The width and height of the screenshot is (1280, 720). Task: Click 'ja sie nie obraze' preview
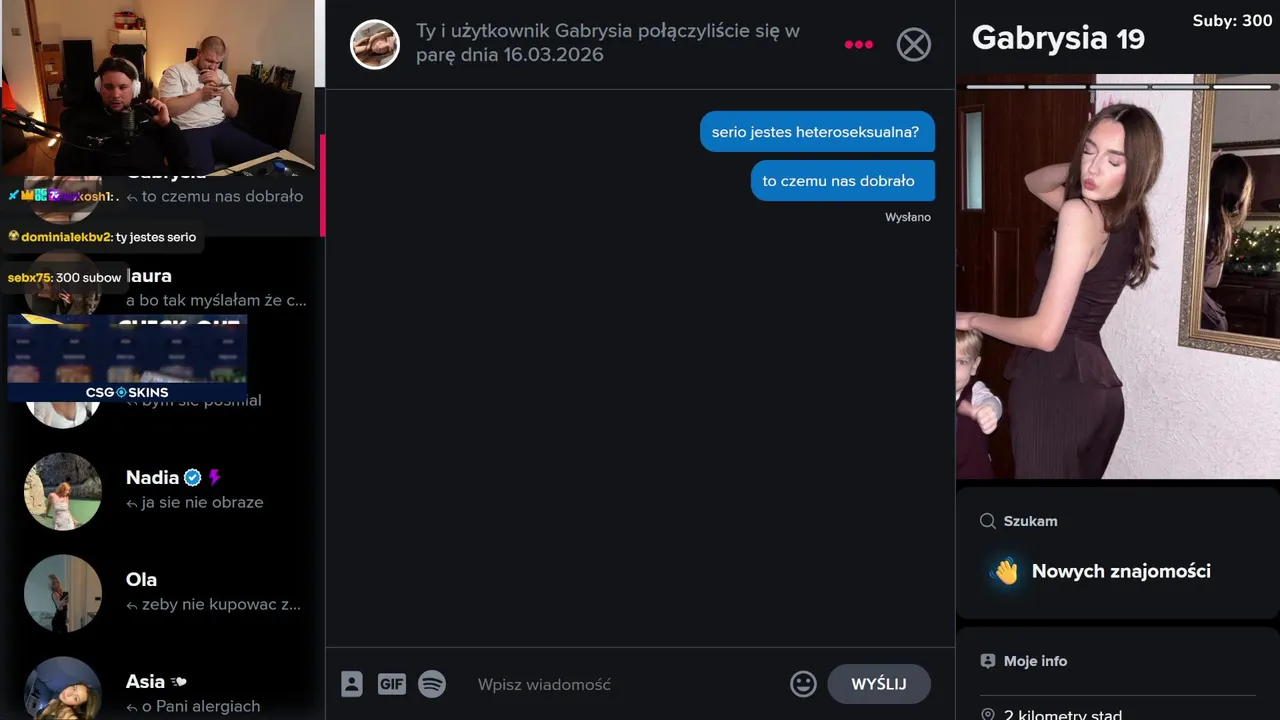[x=202, y=502]
